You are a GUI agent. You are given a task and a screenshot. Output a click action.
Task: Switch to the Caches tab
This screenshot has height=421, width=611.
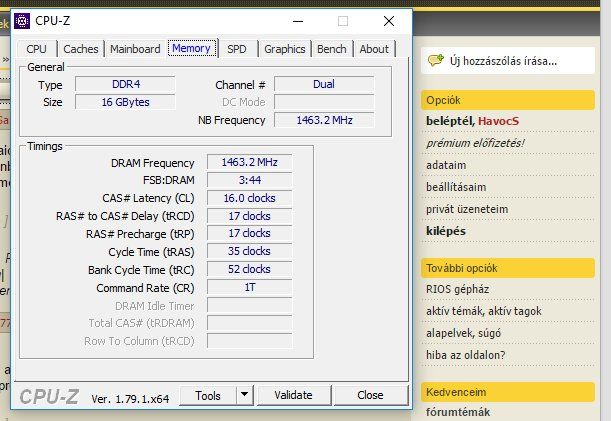(x=81, y=49)
